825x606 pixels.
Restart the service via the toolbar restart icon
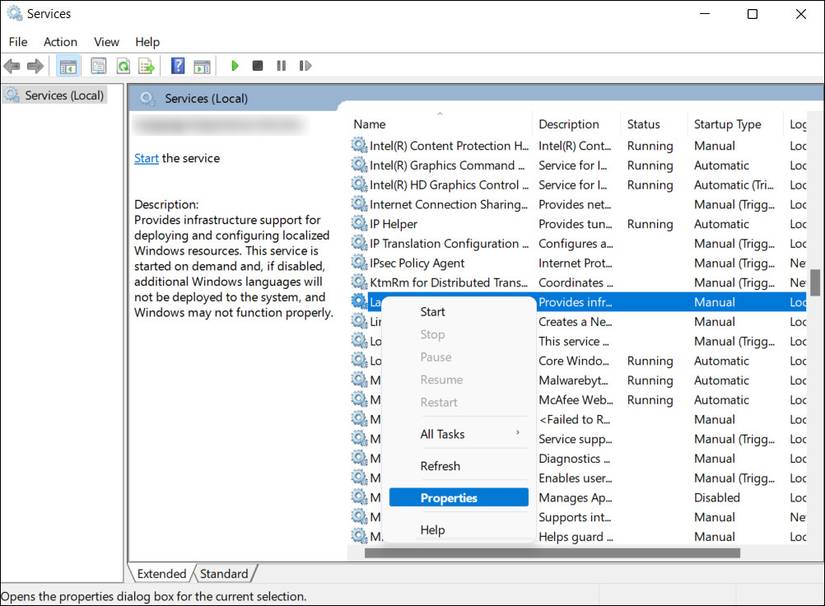(x=305, y=66)
